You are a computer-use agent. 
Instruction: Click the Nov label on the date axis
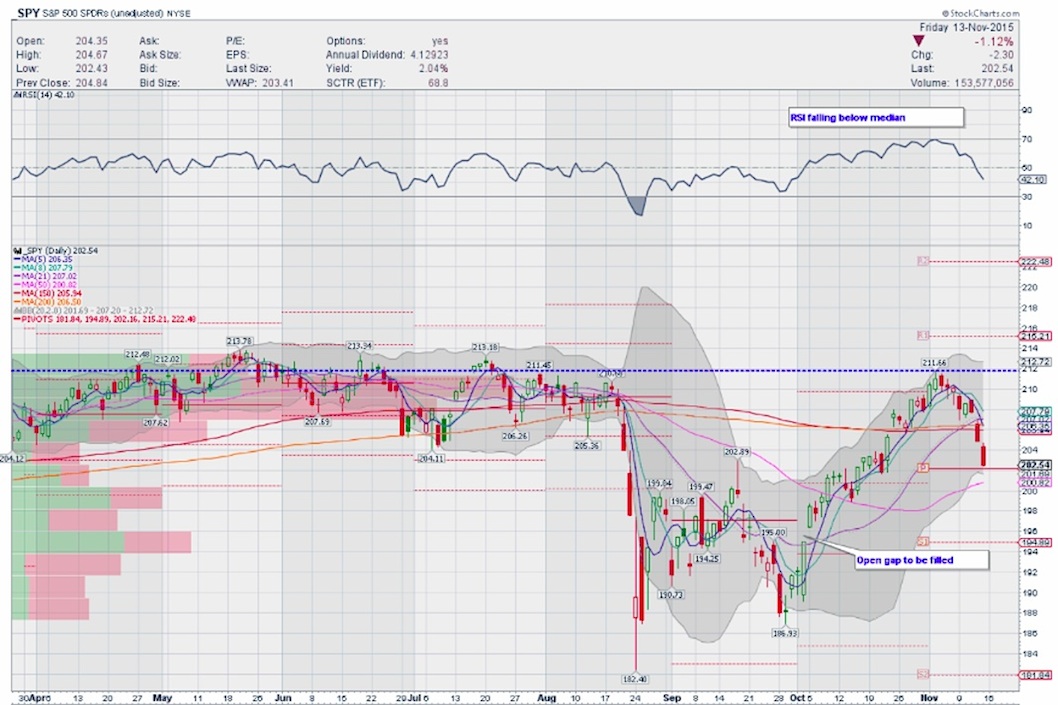(x=930, y=698)
